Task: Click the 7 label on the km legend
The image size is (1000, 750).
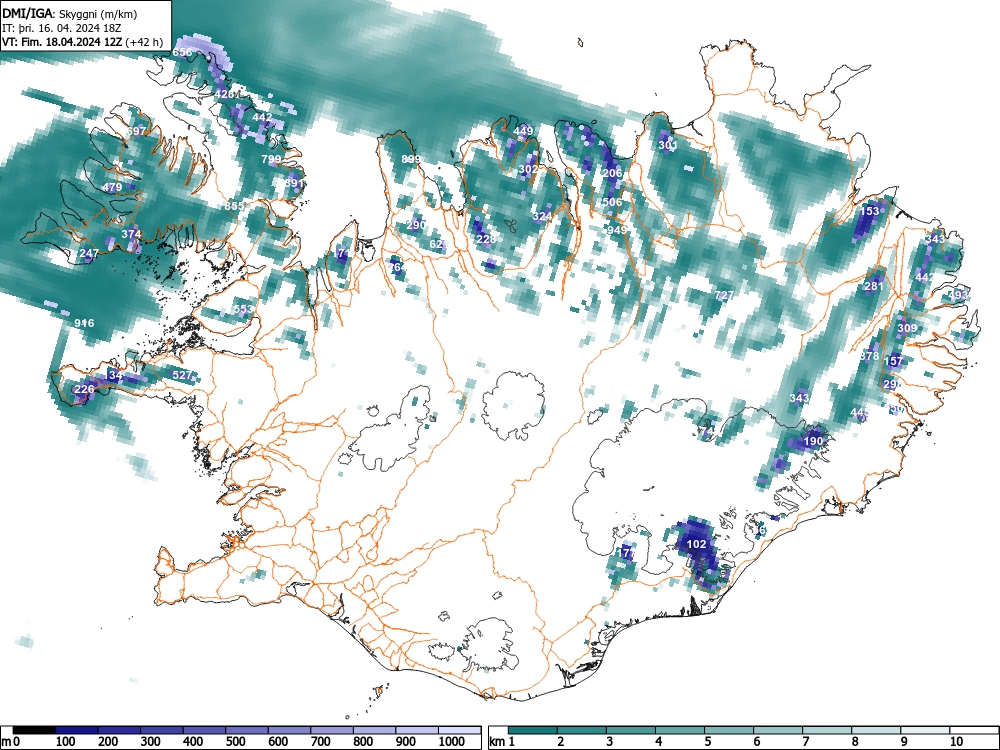Action: (x=805, y=742)
